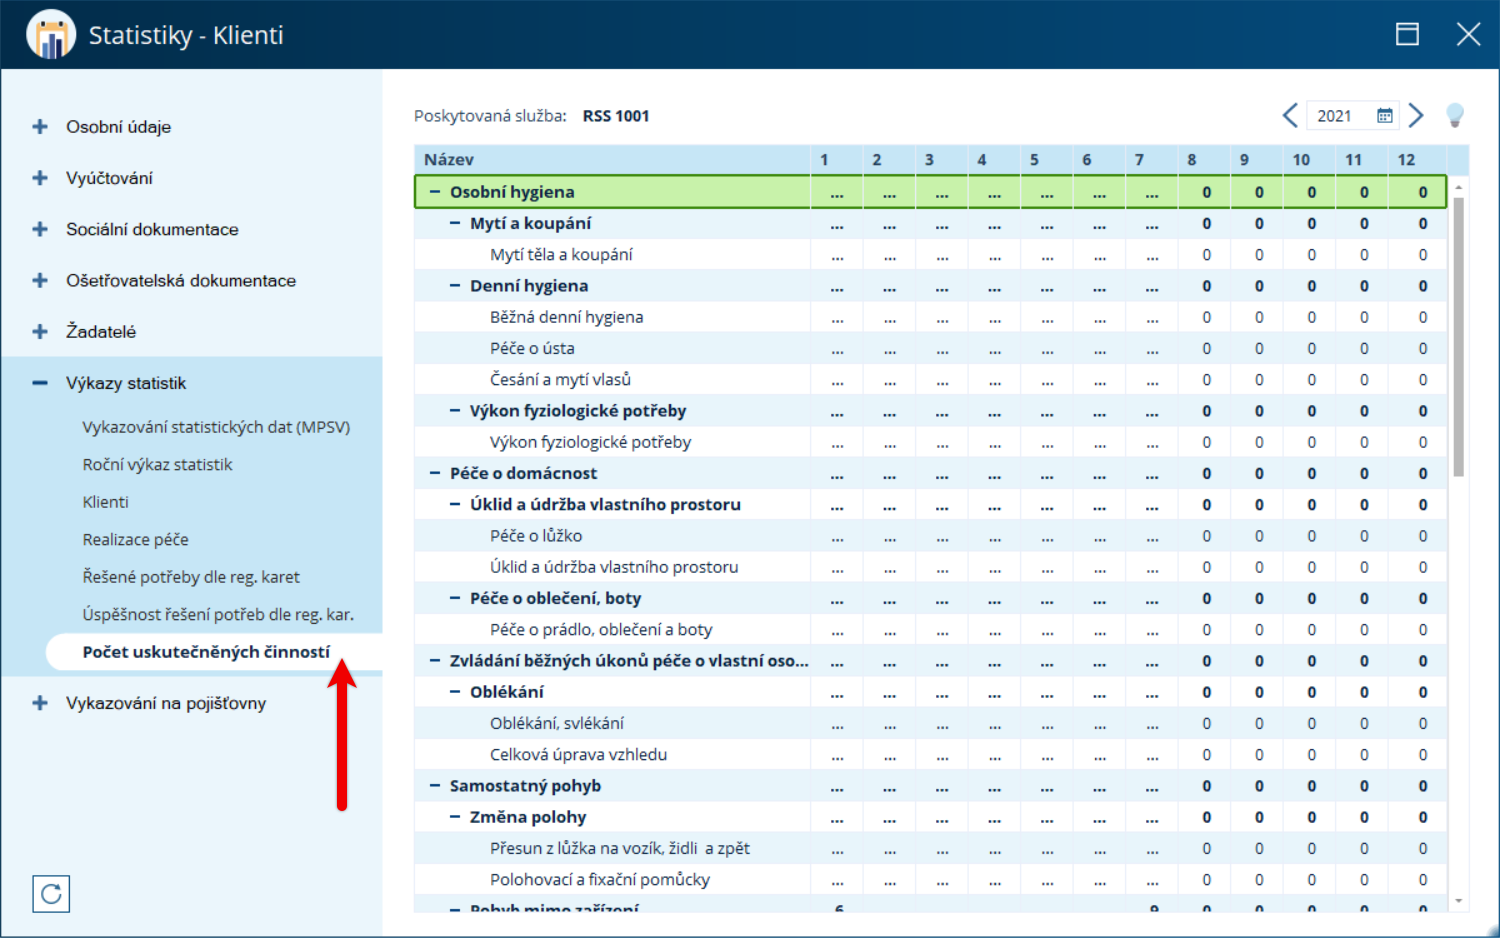
Task: Expand Vykazování na pojišťovny section
Action: click(x=40, y=703)
